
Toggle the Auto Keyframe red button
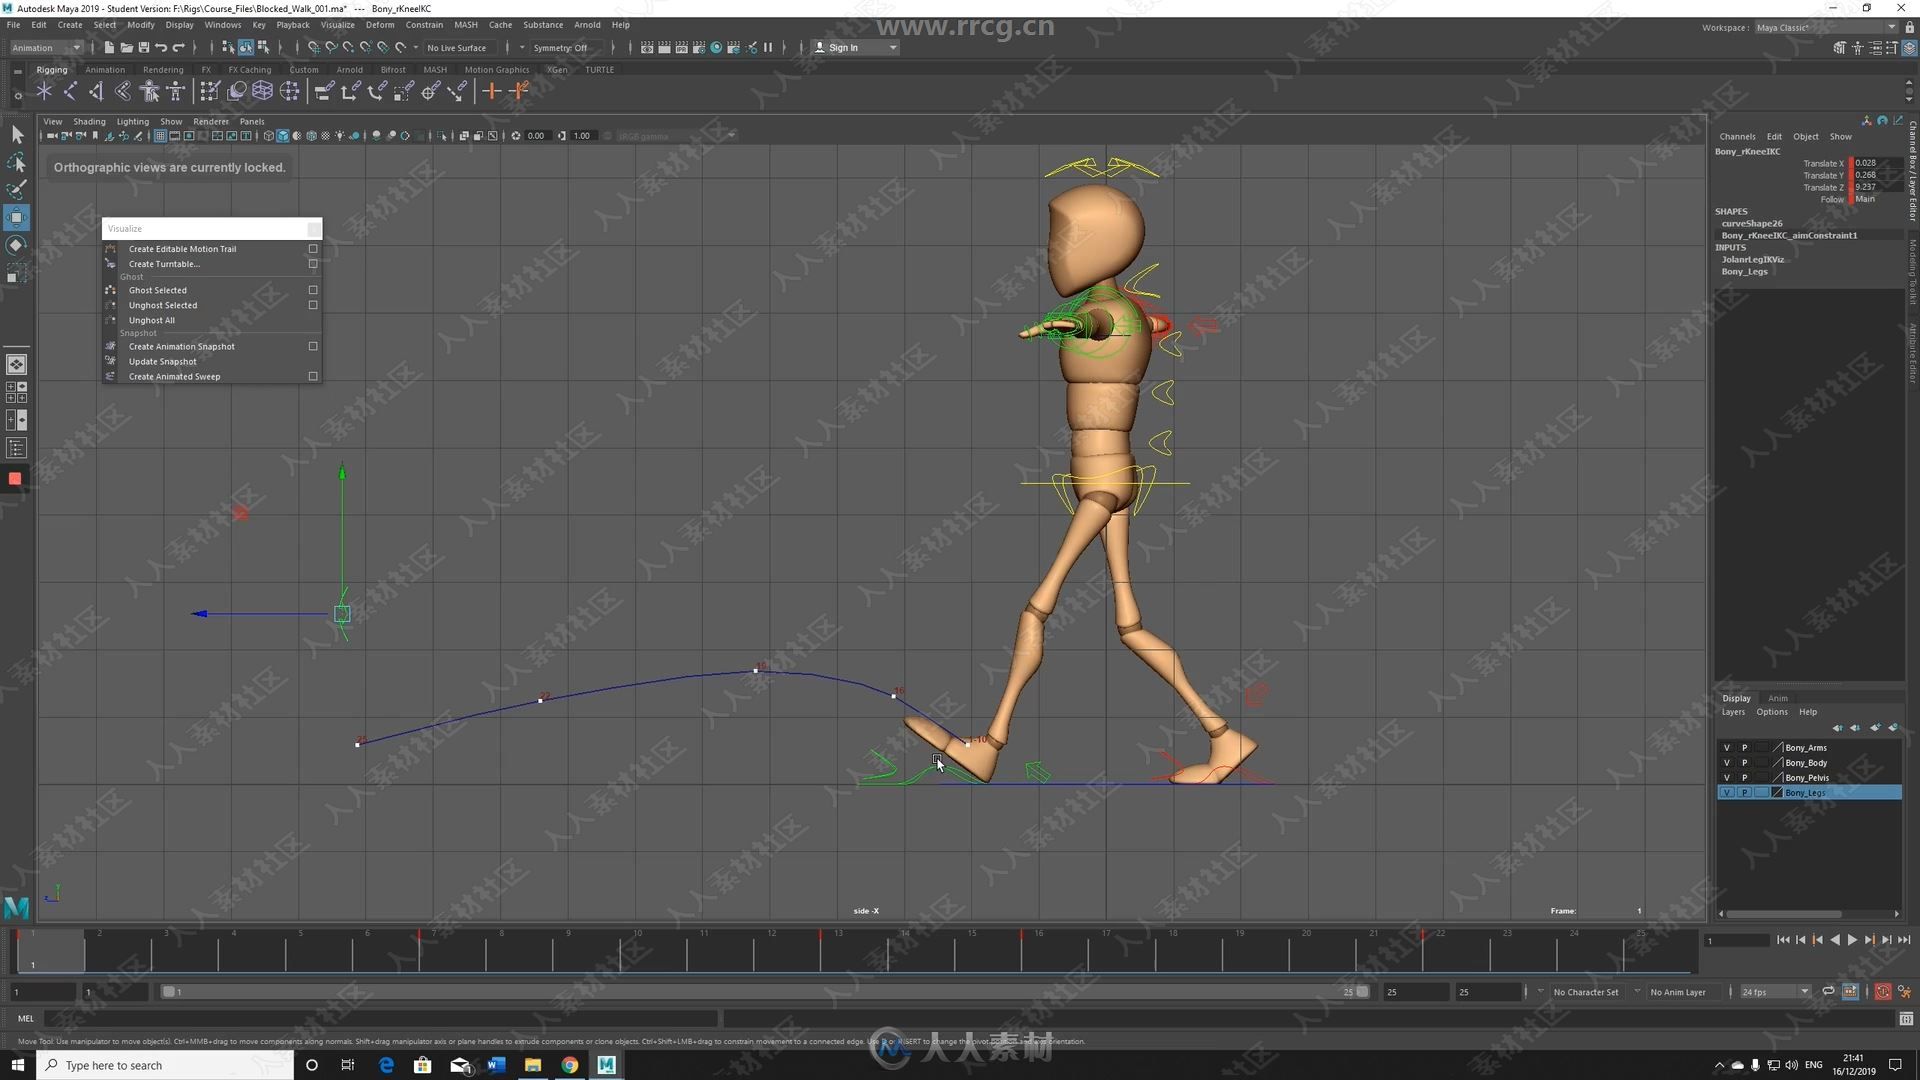(x=1883, y=992)
